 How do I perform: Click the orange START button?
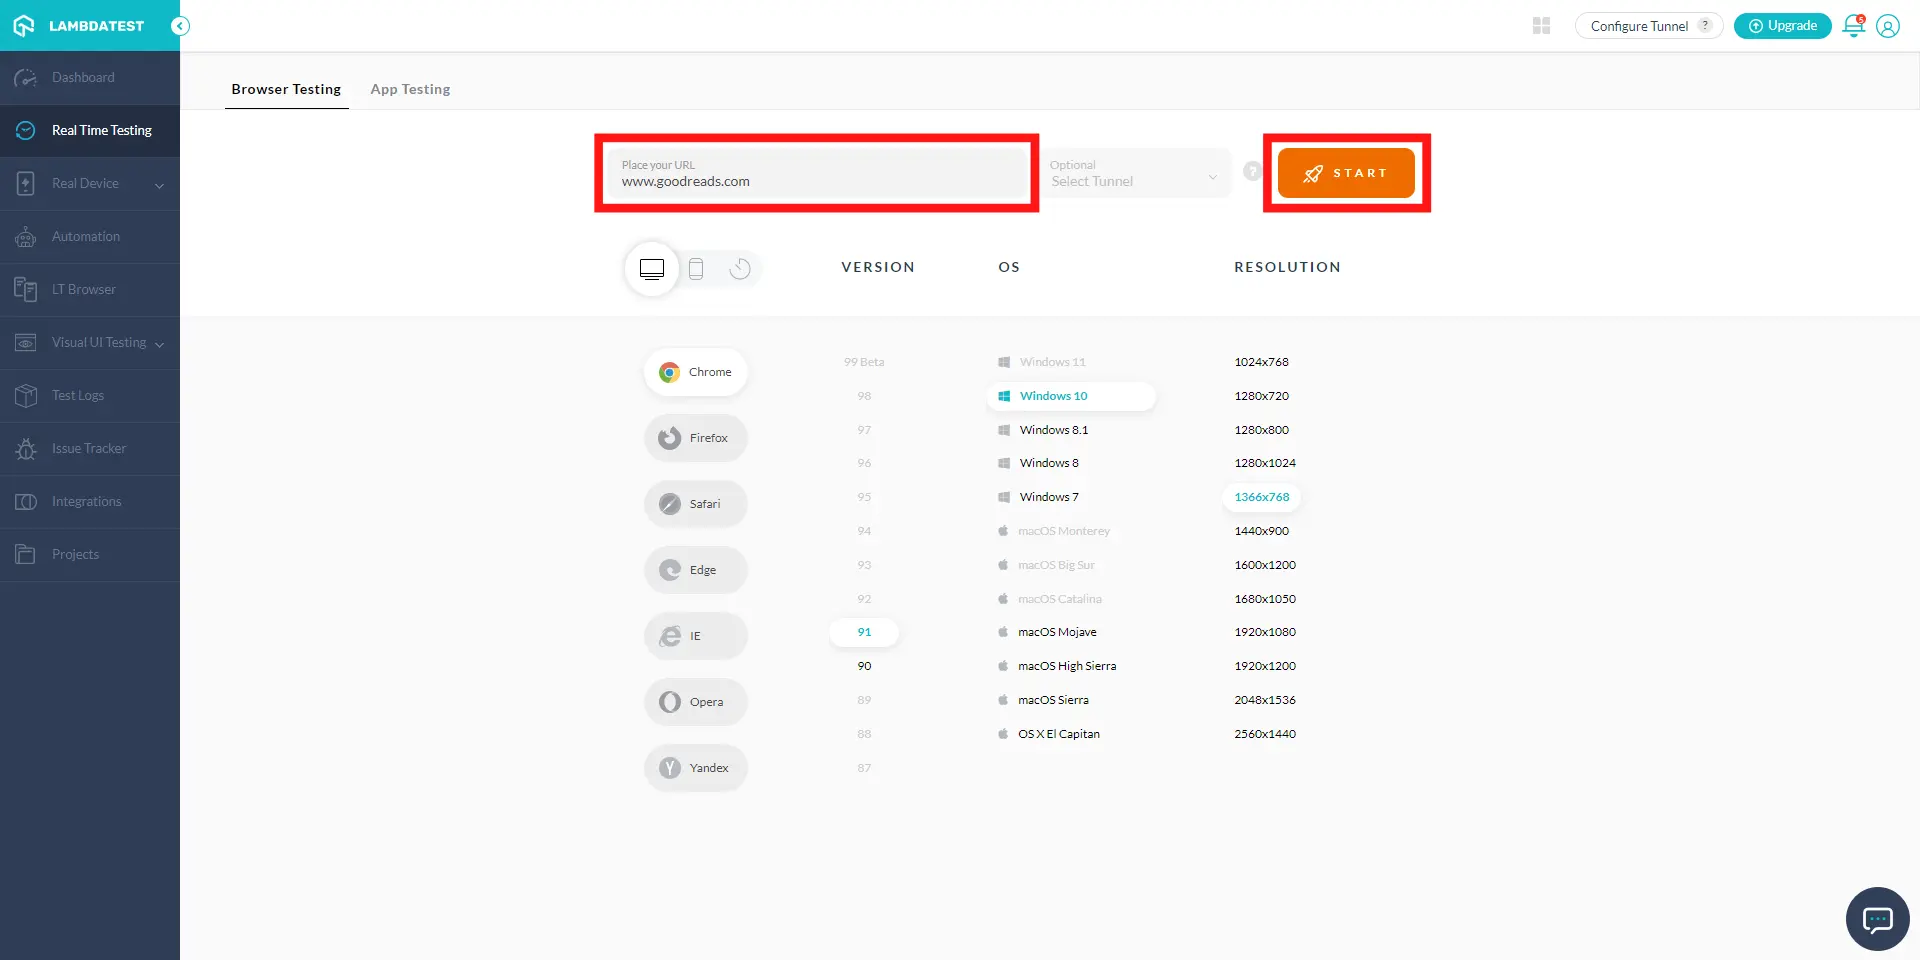pos(1345,172)
